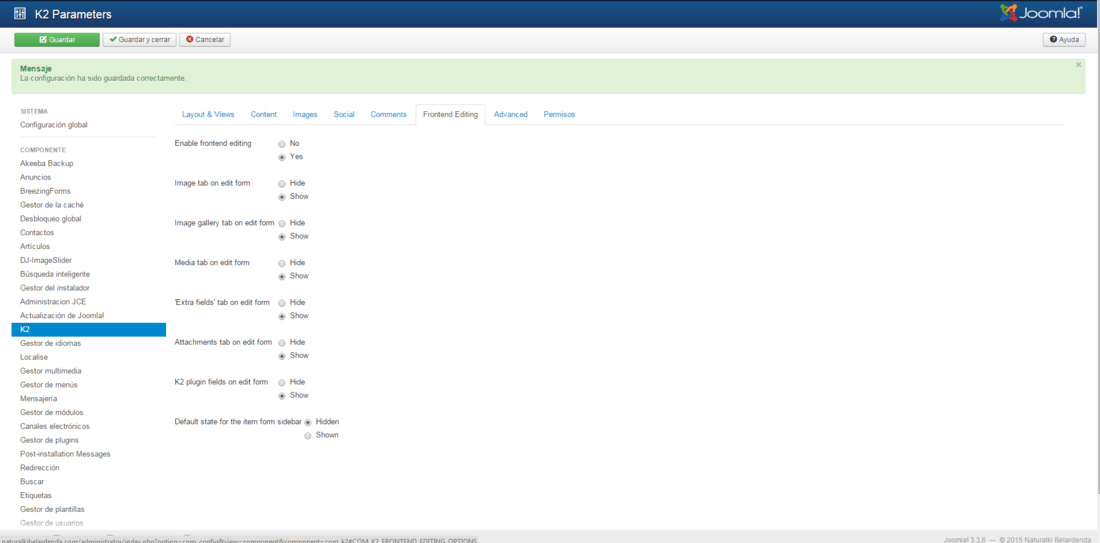Open Actualización de Joomla! entry
The height and width of the screenshot is (543, 1100).
point(62,316)
